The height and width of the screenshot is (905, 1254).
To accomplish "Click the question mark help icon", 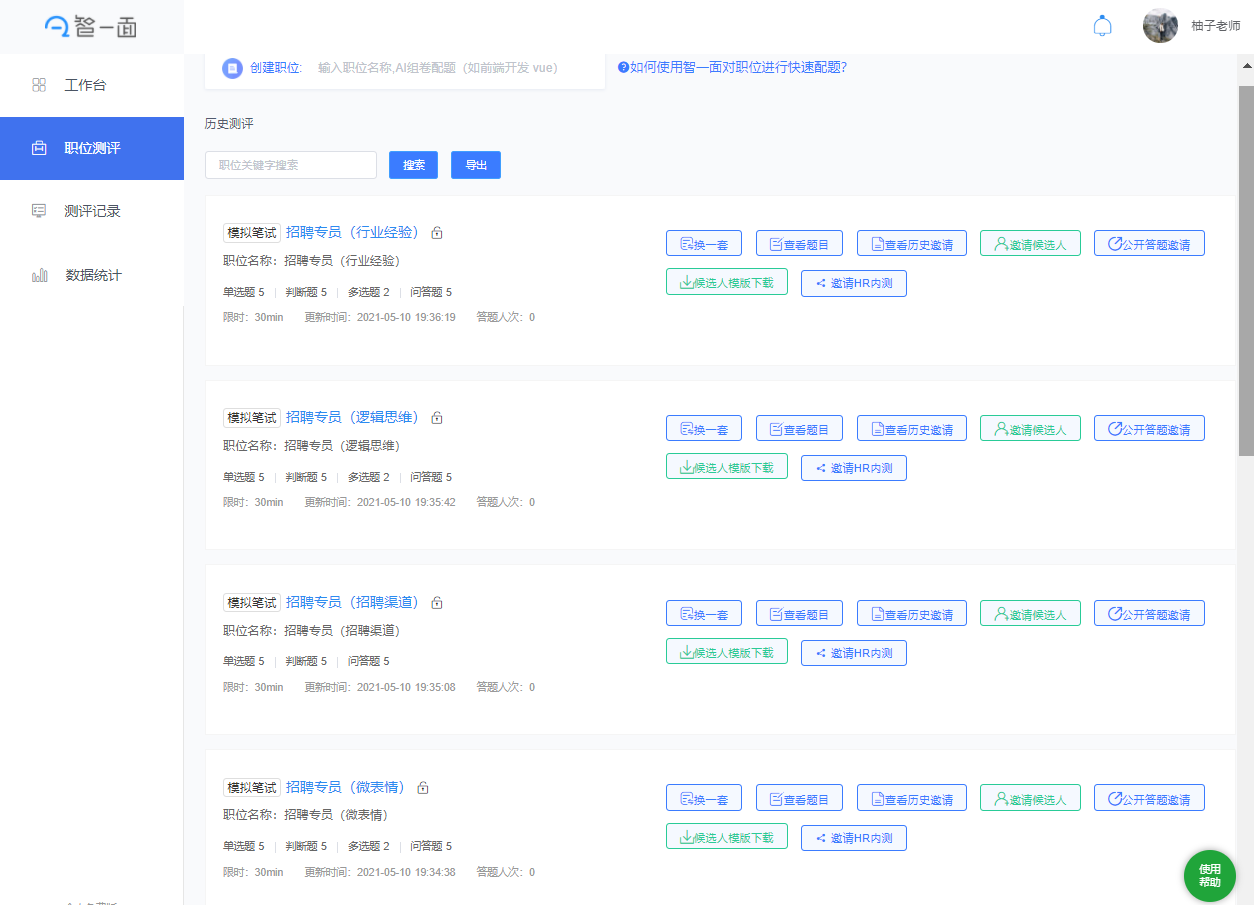I will click(623, 68).
